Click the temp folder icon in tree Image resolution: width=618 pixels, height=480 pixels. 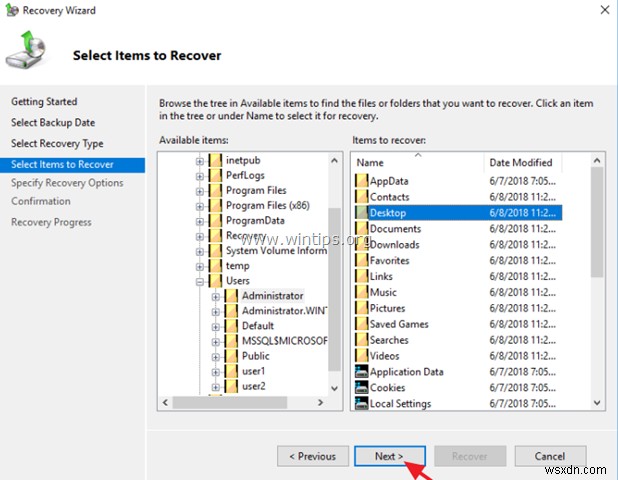point(215,266)
